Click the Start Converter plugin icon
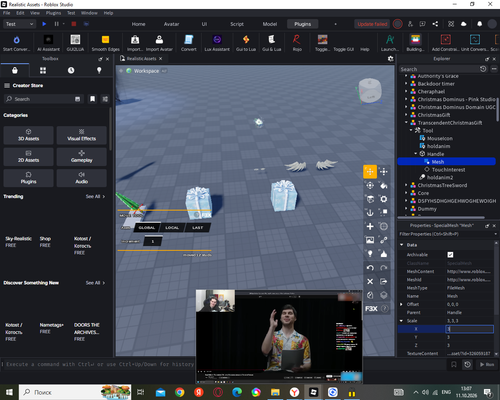The height and width of the screenshot is (400, 500). pos(16,40)
